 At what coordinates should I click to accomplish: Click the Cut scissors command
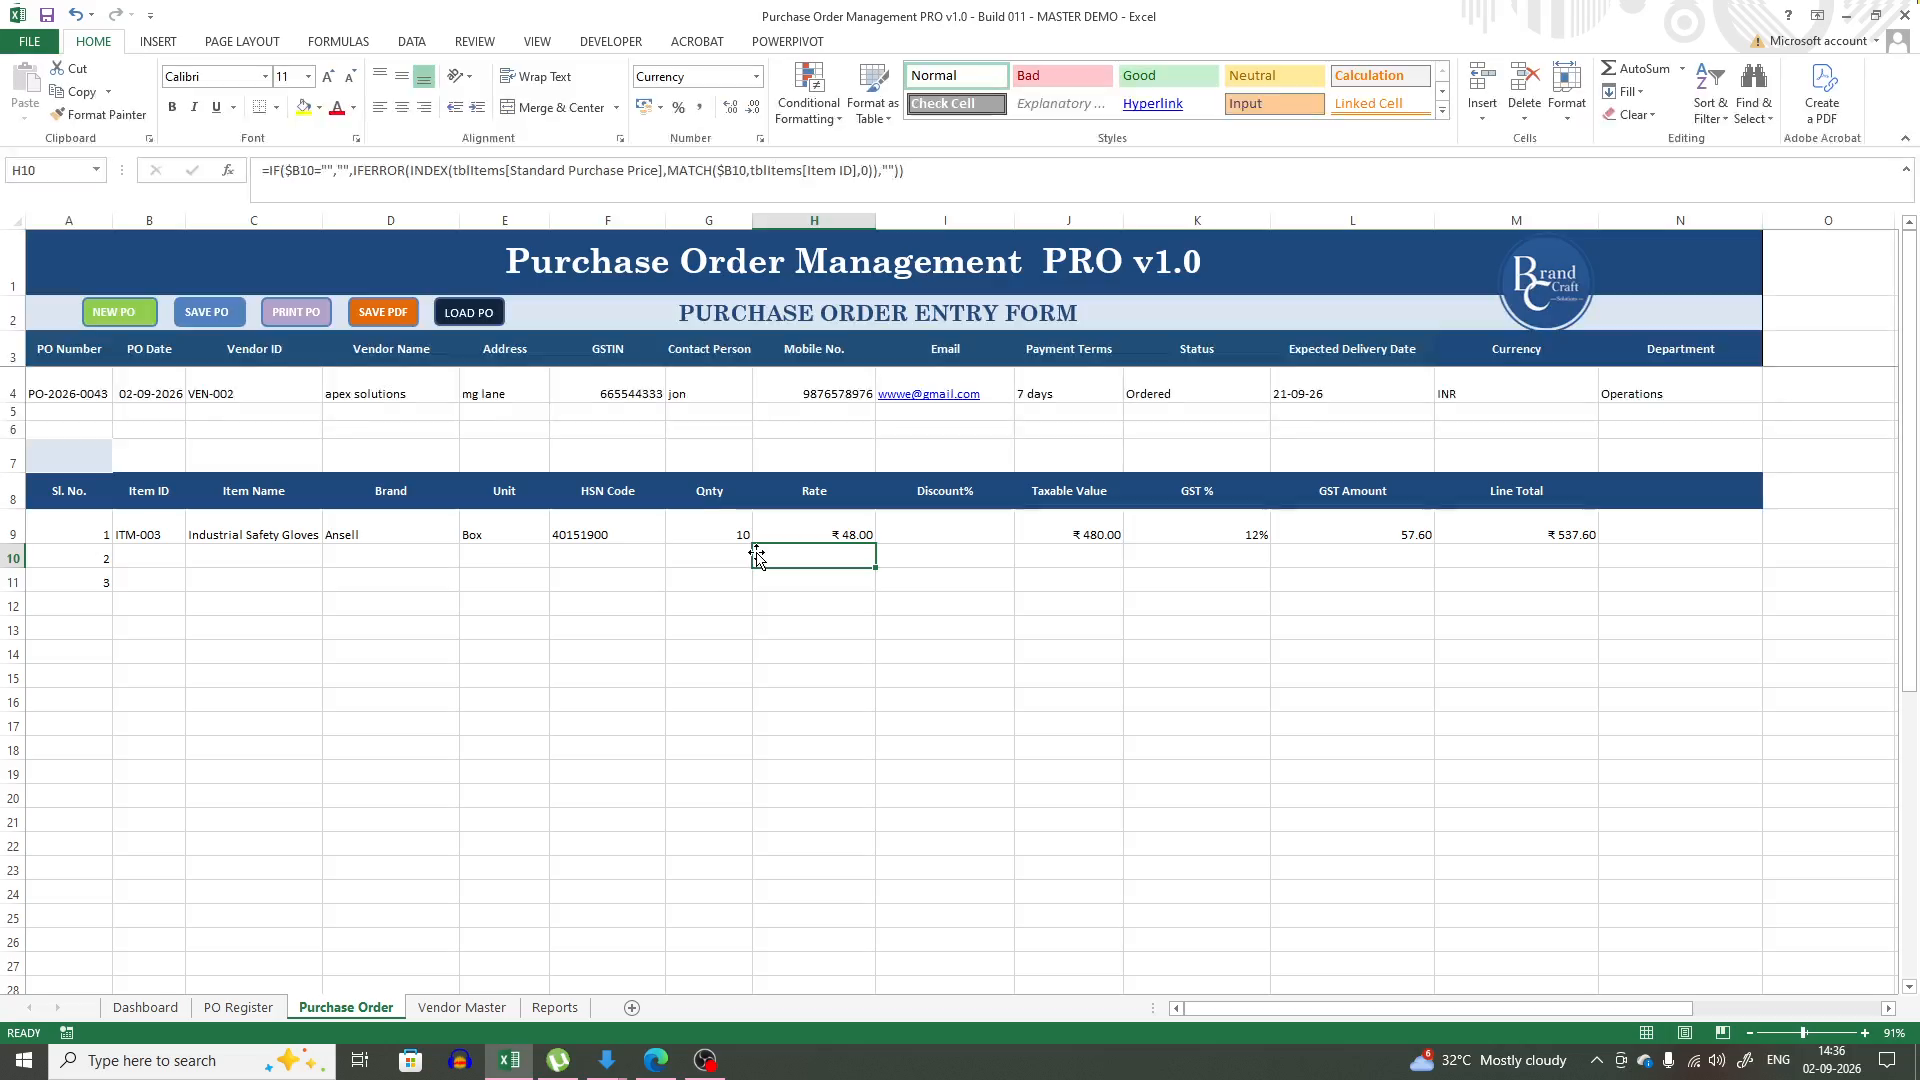click(69, 68)
